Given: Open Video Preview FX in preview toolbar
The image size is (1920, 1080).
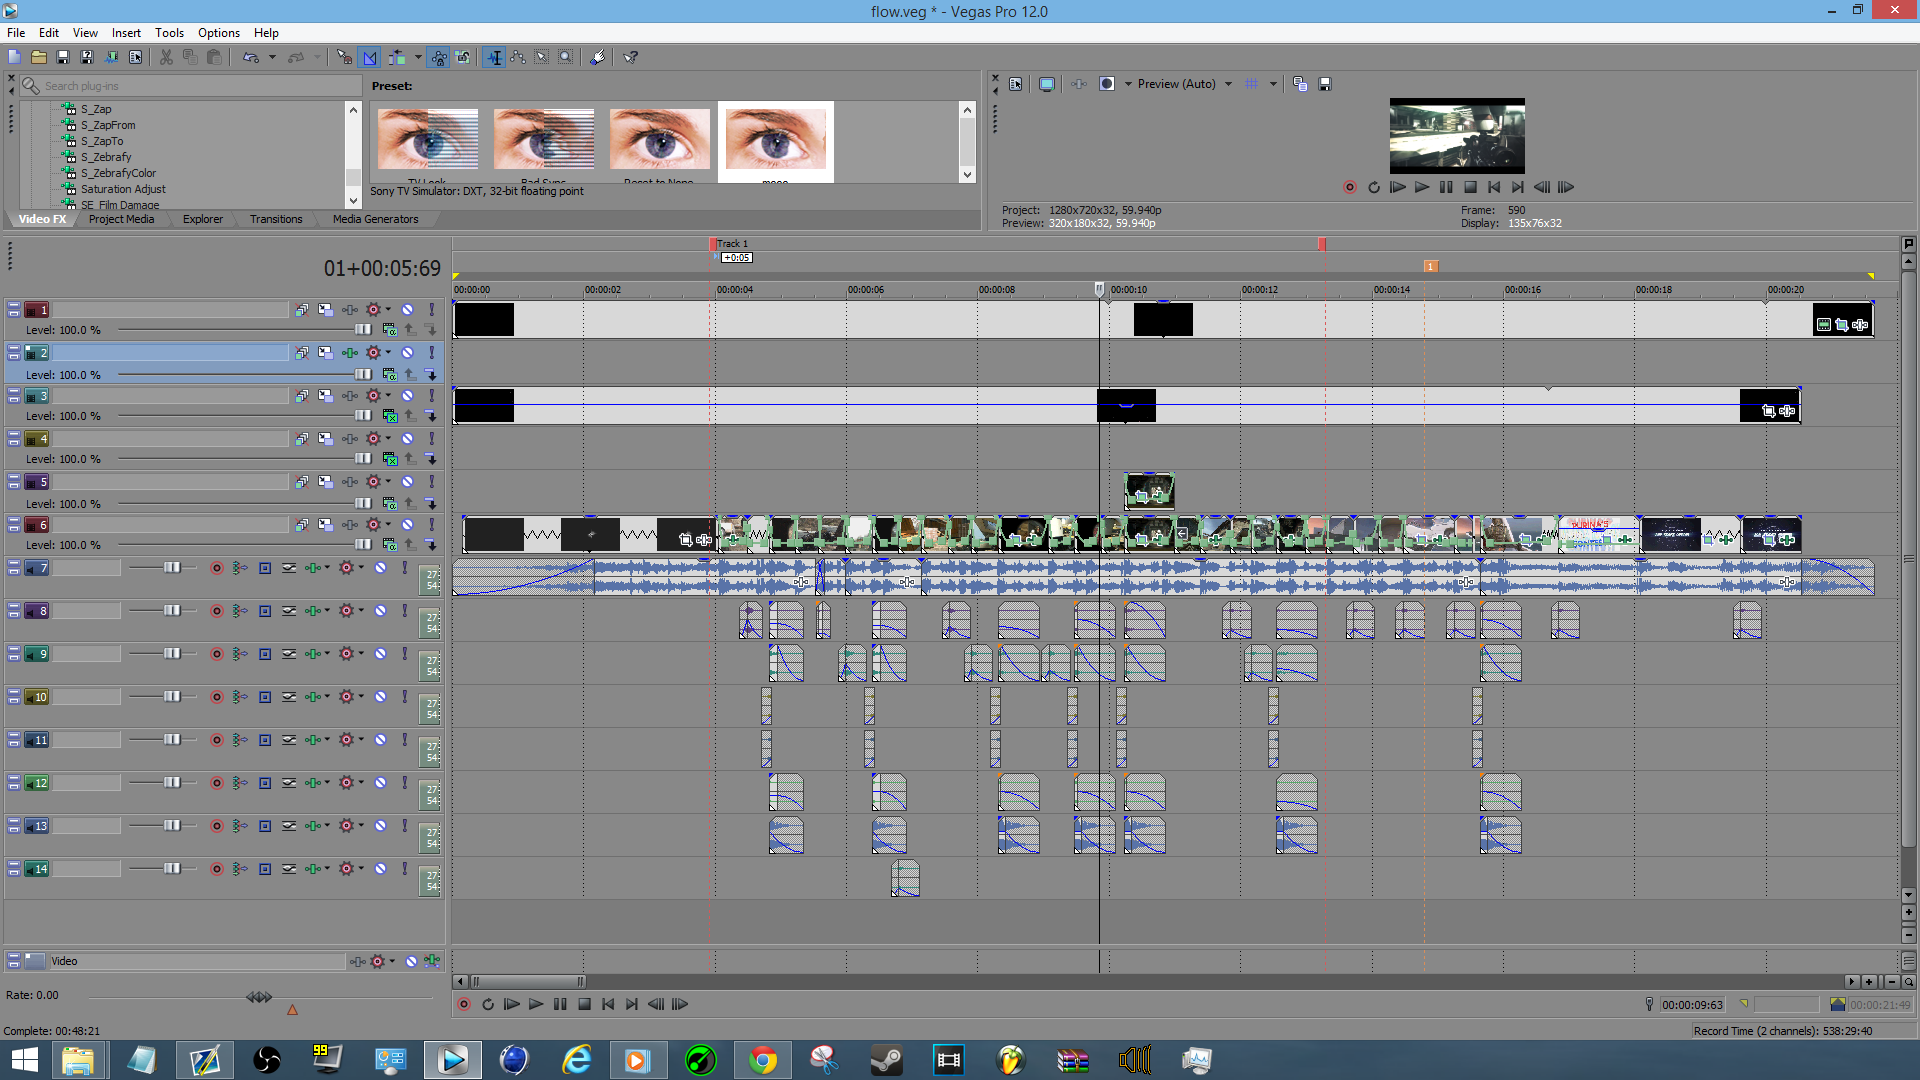Looking at the screenshot, I should pos(1079,84).
